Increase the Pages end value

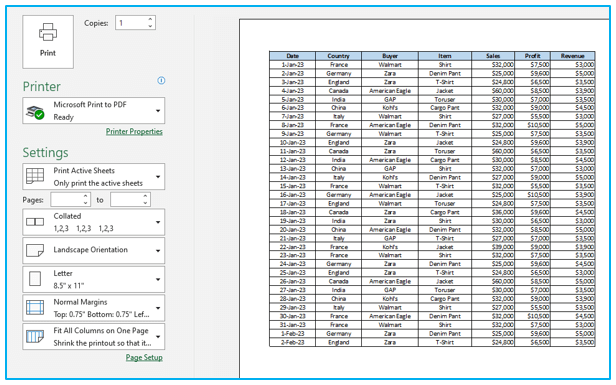click(145, 196)
